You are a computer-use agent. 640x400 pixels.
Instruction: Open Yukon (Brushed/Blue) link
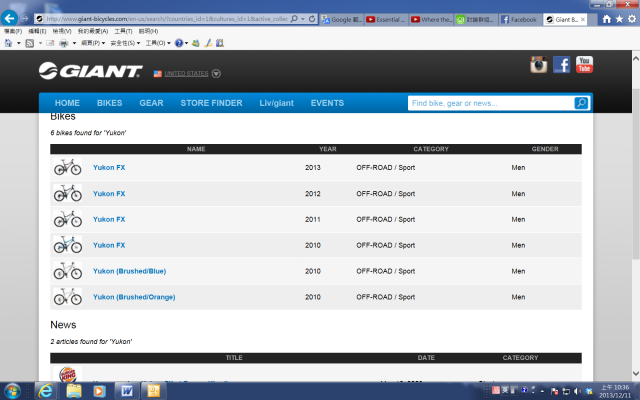(x=129, y=271)
